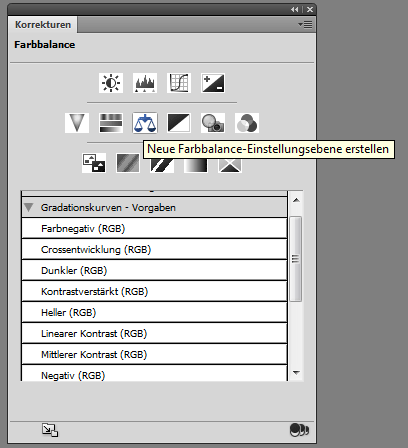Choose the Linearer Kontrast (RGB) preset
This screenshot has height=448, width=408.
click(x=154, y=333)
